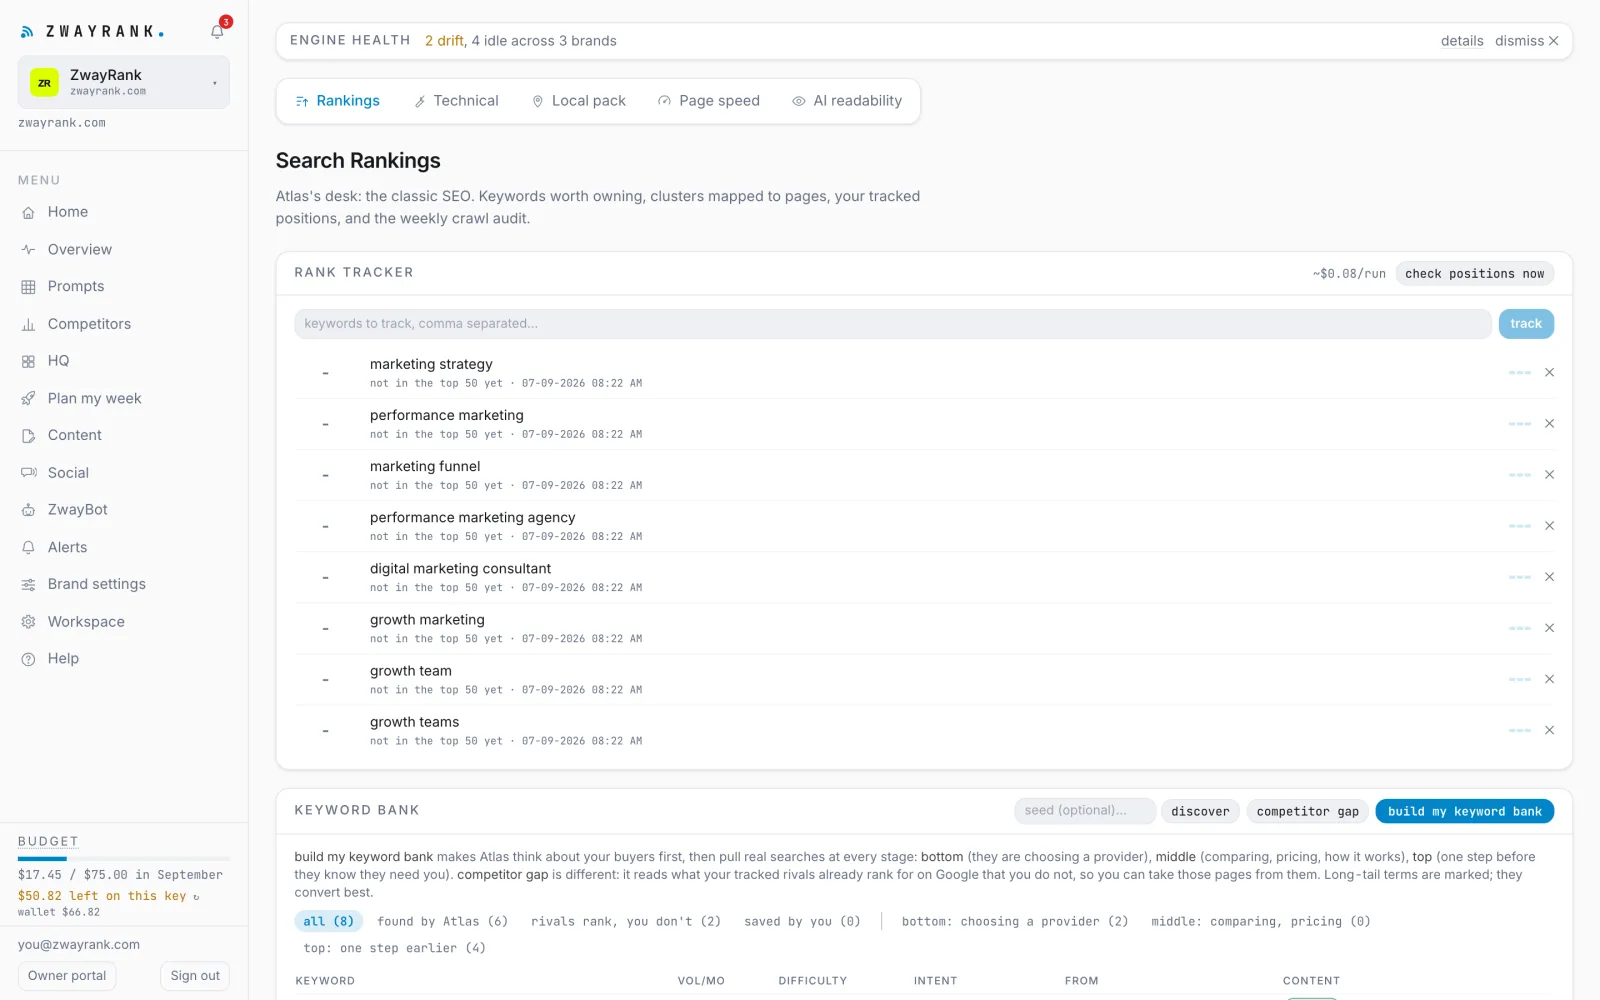Switch to the Page speed tab
1600x1000 pixels.
[709, 101]
